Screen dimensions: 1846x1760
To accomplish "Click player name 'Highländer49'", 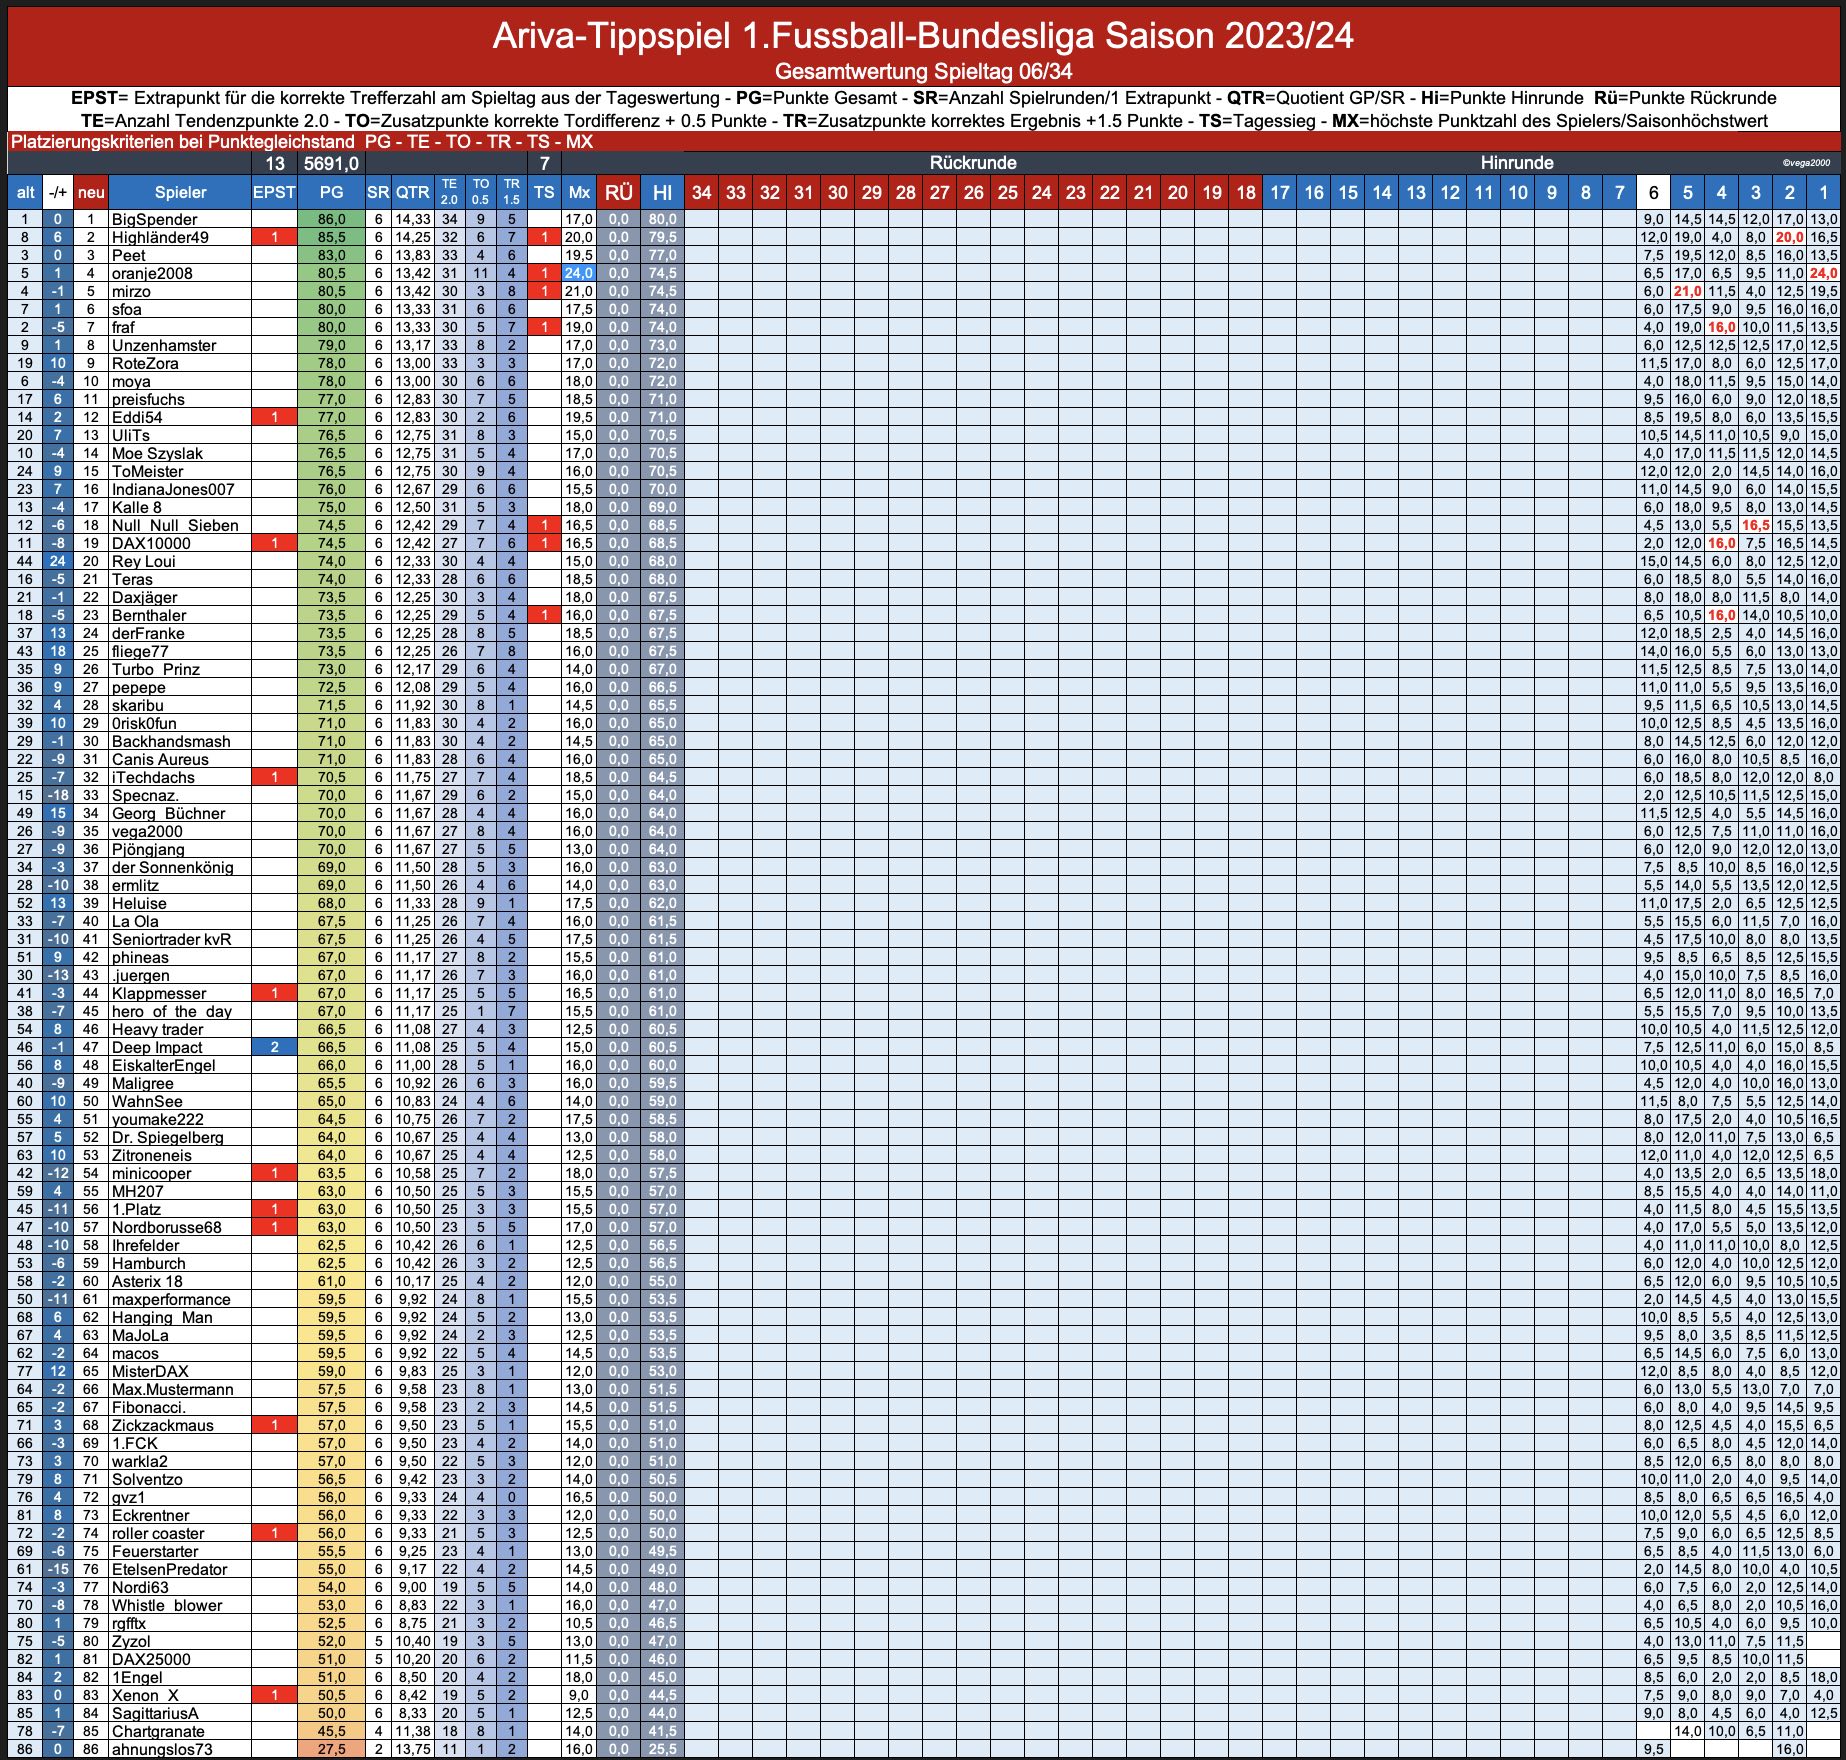I will 160,237.
